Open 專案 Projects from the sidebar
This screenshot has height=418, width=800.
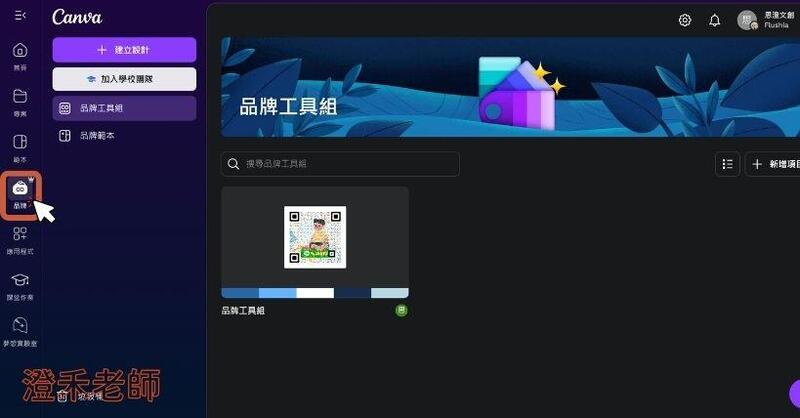click(x=20, y=103)
